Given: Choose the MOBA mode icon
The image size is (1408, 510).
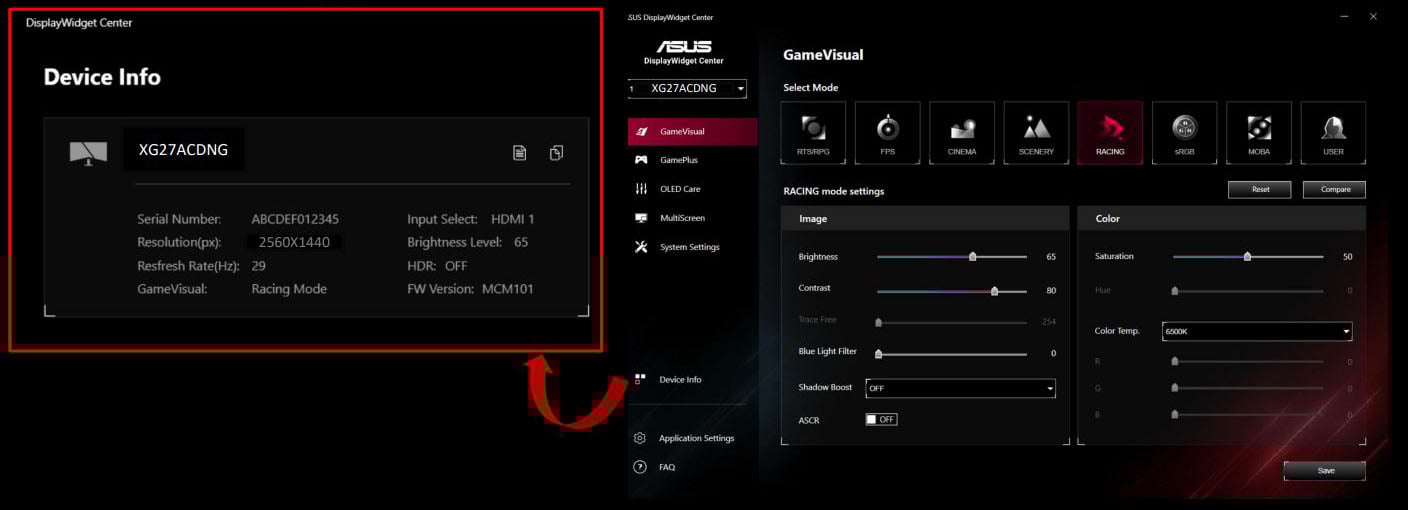Looking at the screenshot, I should point(1259,133).
